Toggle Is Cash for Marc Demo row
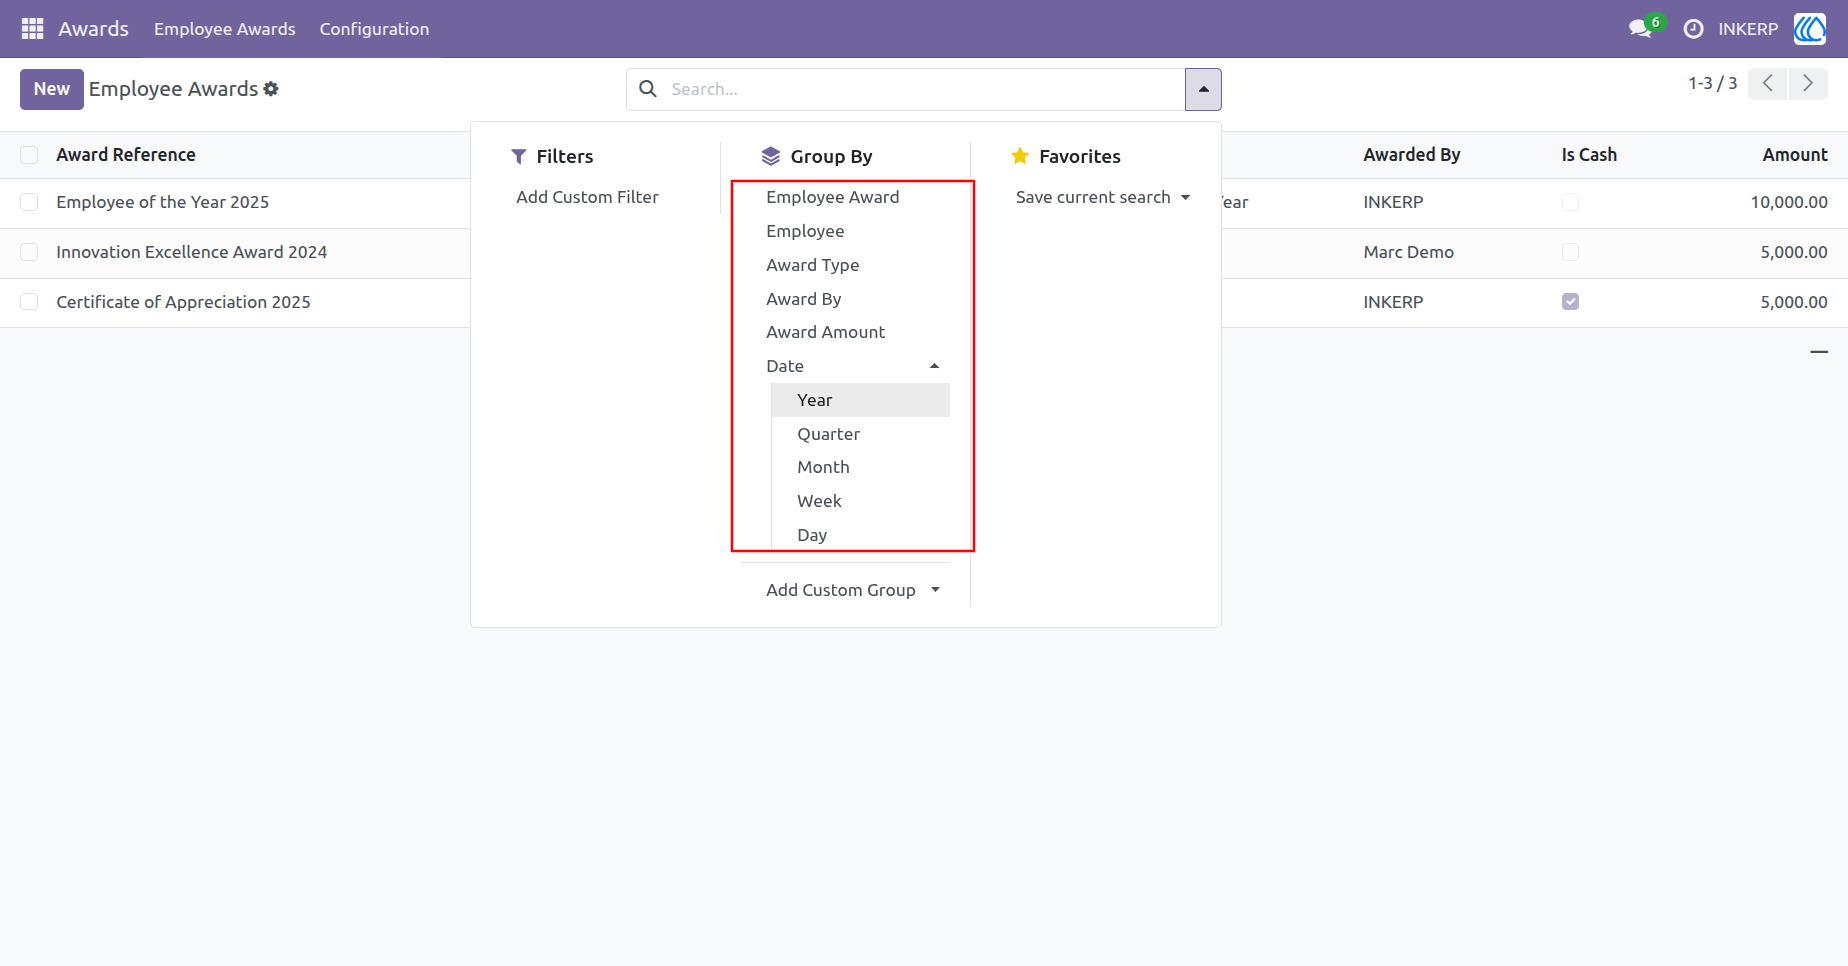 point(1570,252)
